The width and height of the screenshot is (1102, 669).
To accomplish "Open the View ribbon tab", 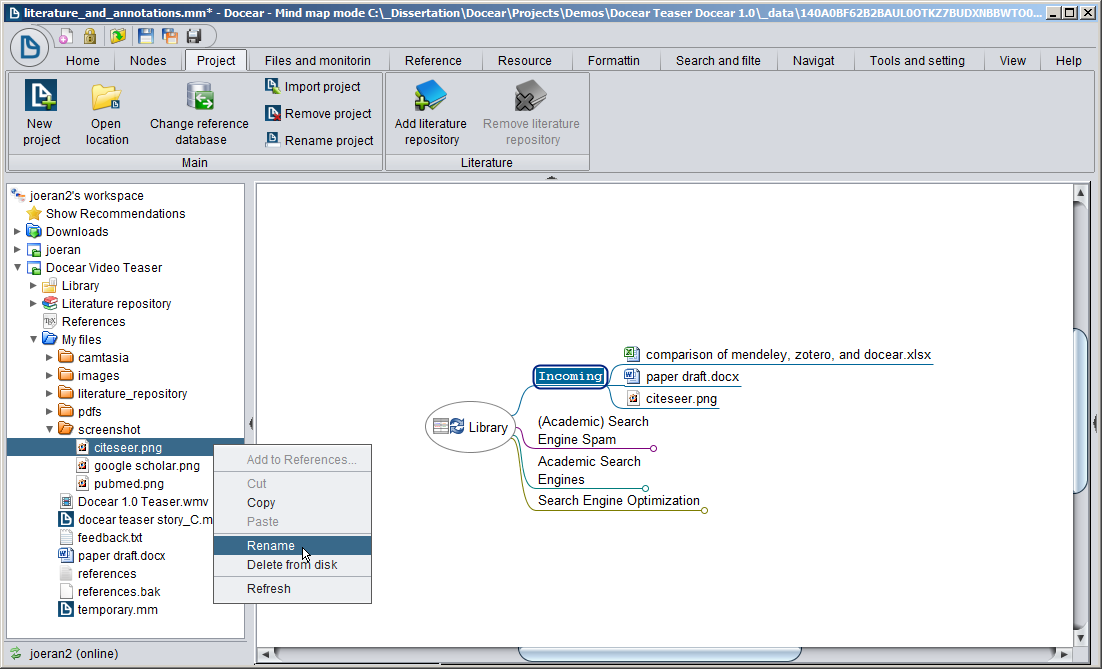I will pos(1013,60).
